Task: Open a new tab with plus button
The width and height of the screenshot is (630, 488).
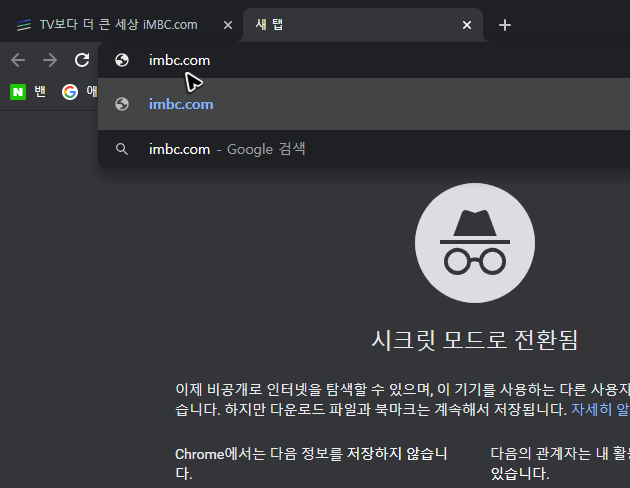Action: pos(505,25)
